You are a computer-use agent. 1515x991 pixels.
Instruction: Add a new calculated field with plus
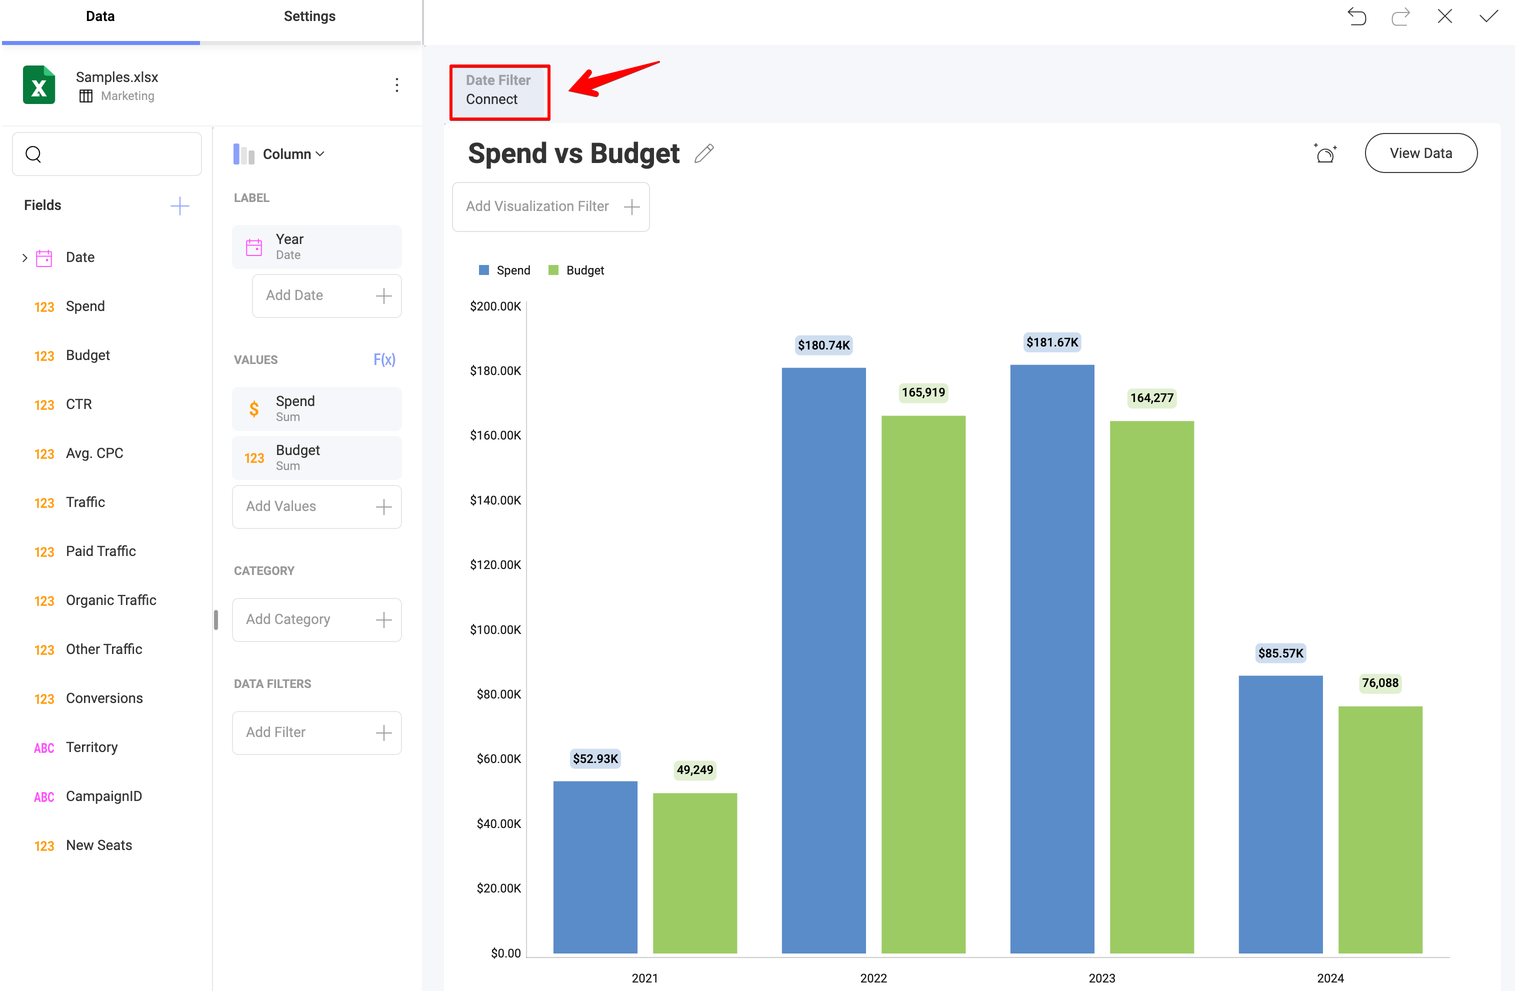pos(180,206)
